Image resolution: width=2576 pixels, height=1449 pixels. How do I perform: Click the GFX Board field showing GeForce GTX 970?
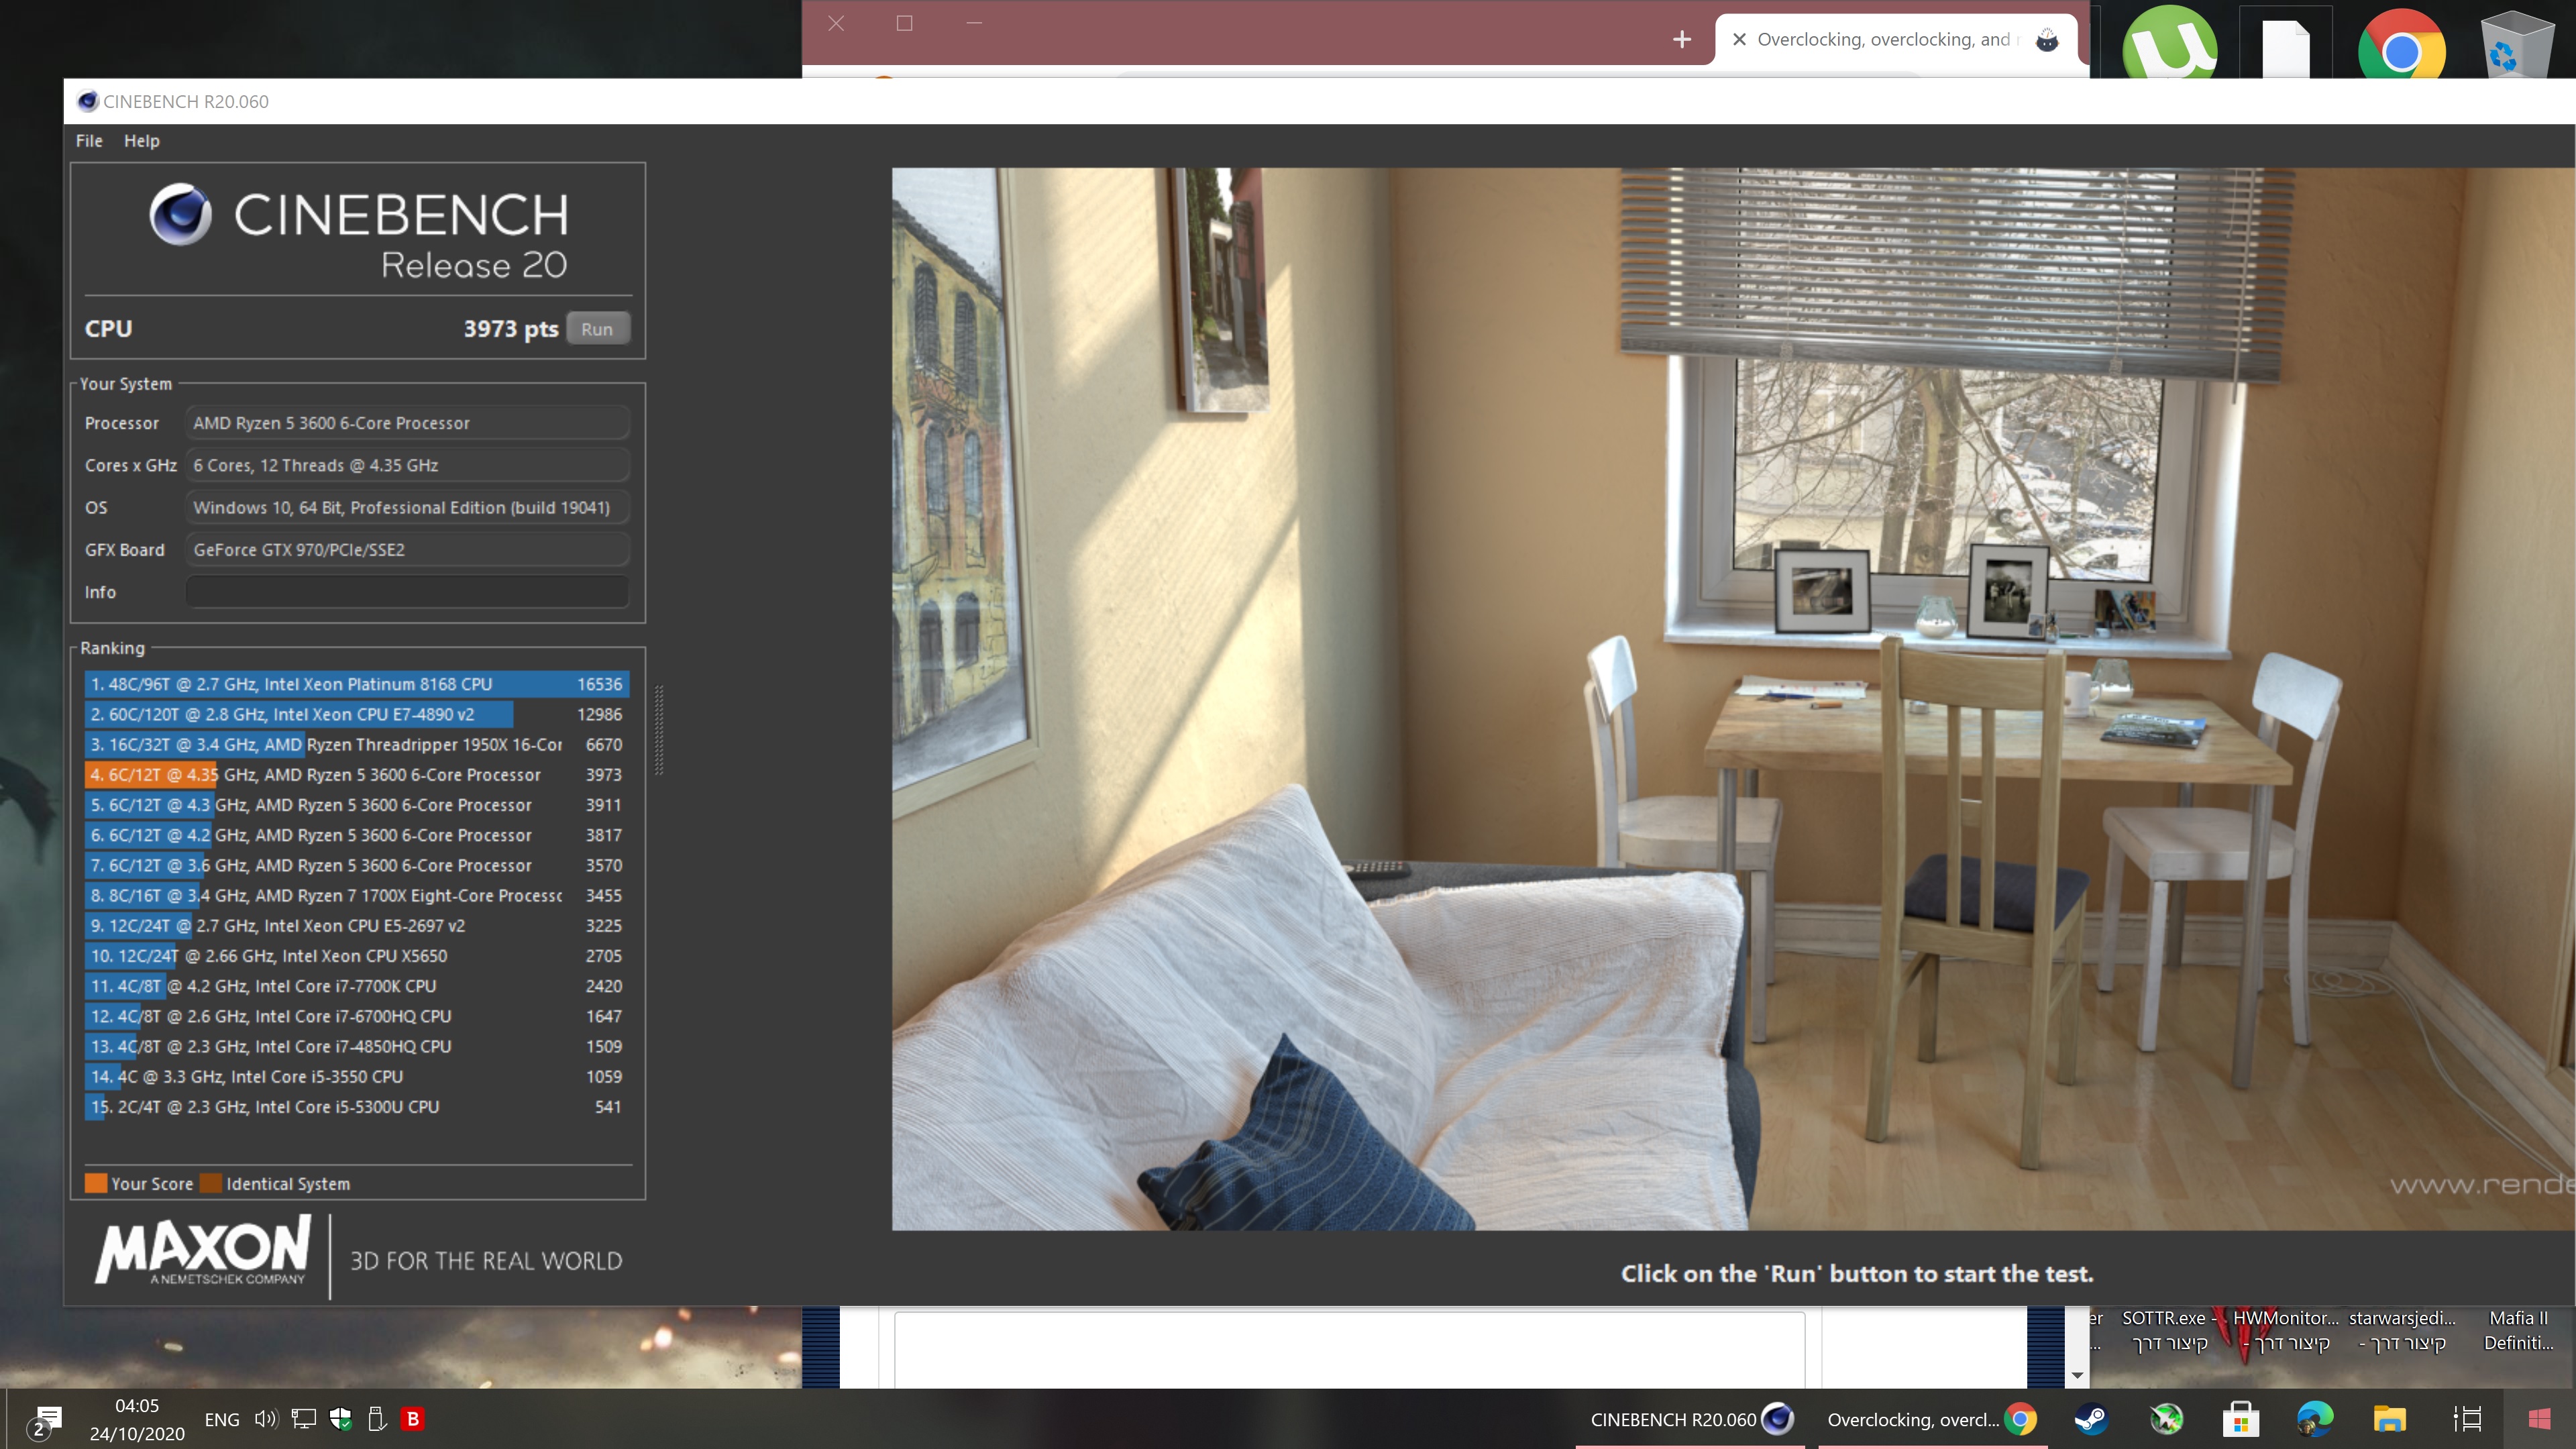click(407, 550)
